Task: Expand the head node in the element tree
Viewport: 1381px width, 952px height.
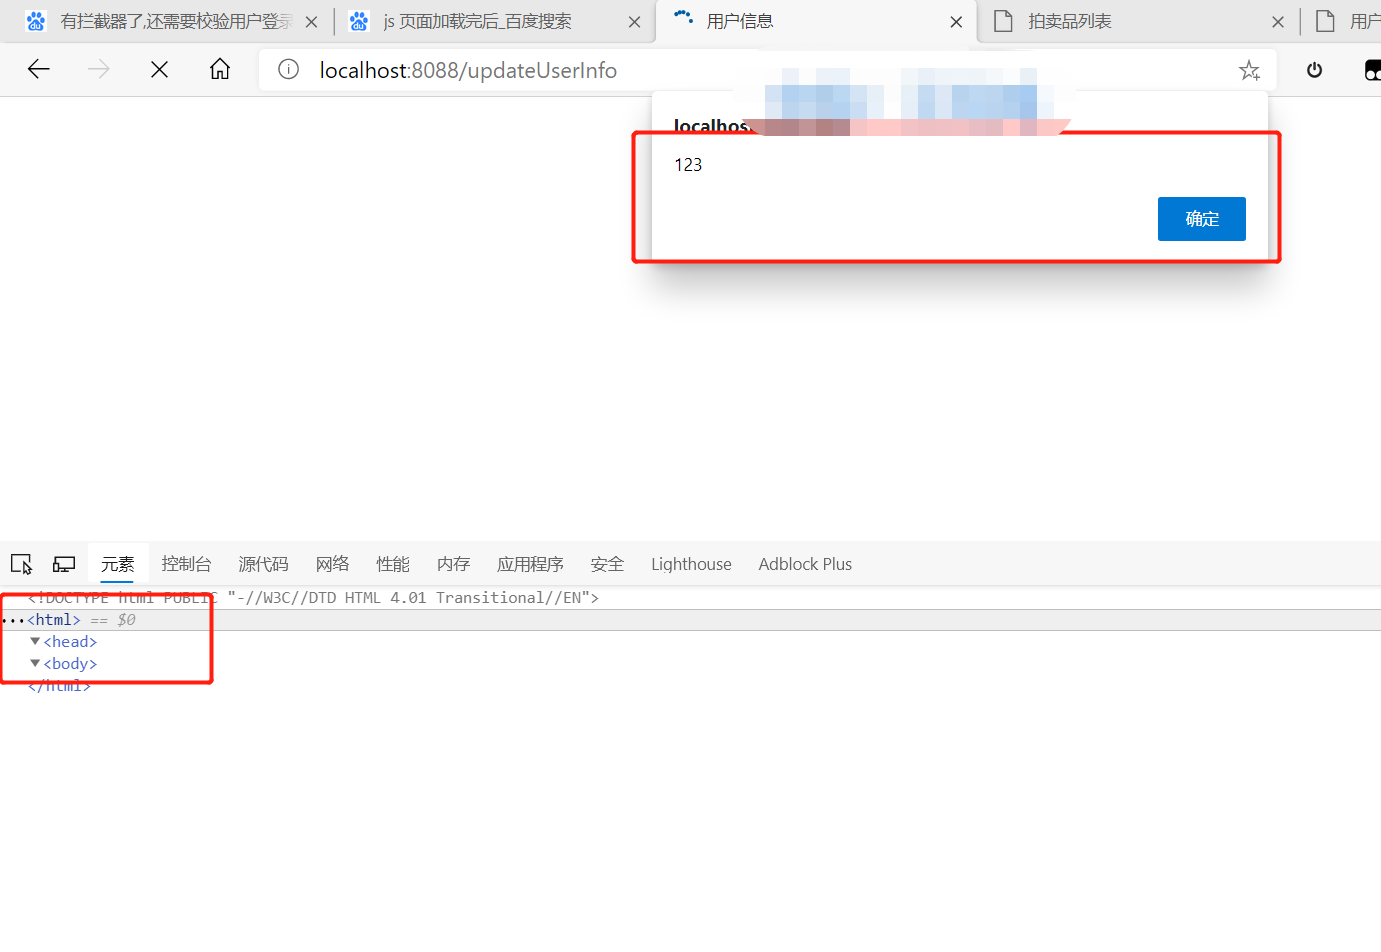Action: coord(34,641)
